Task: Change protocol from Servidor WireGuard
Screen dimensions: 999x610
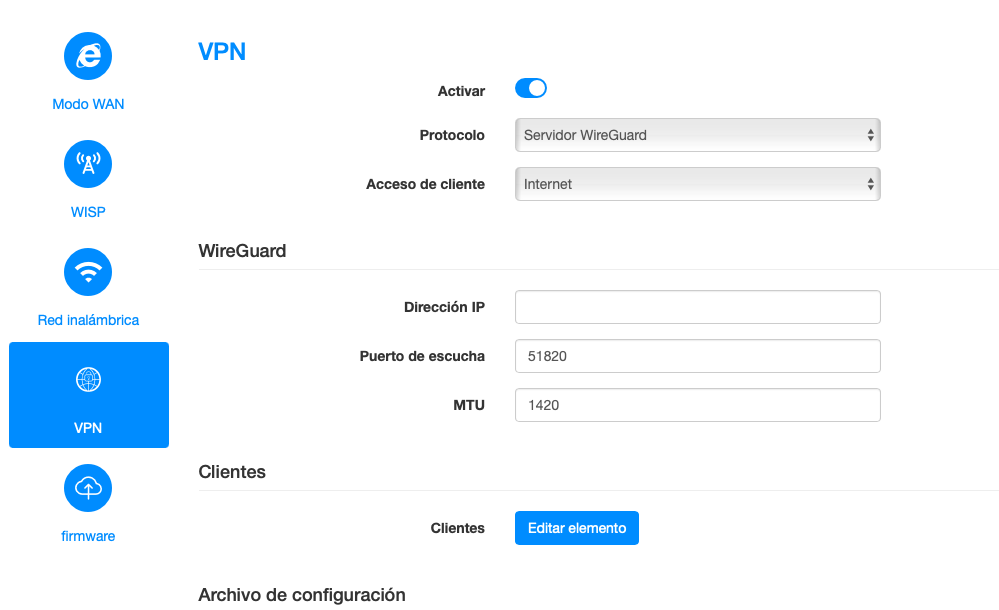Action: [x=697, y=134]
